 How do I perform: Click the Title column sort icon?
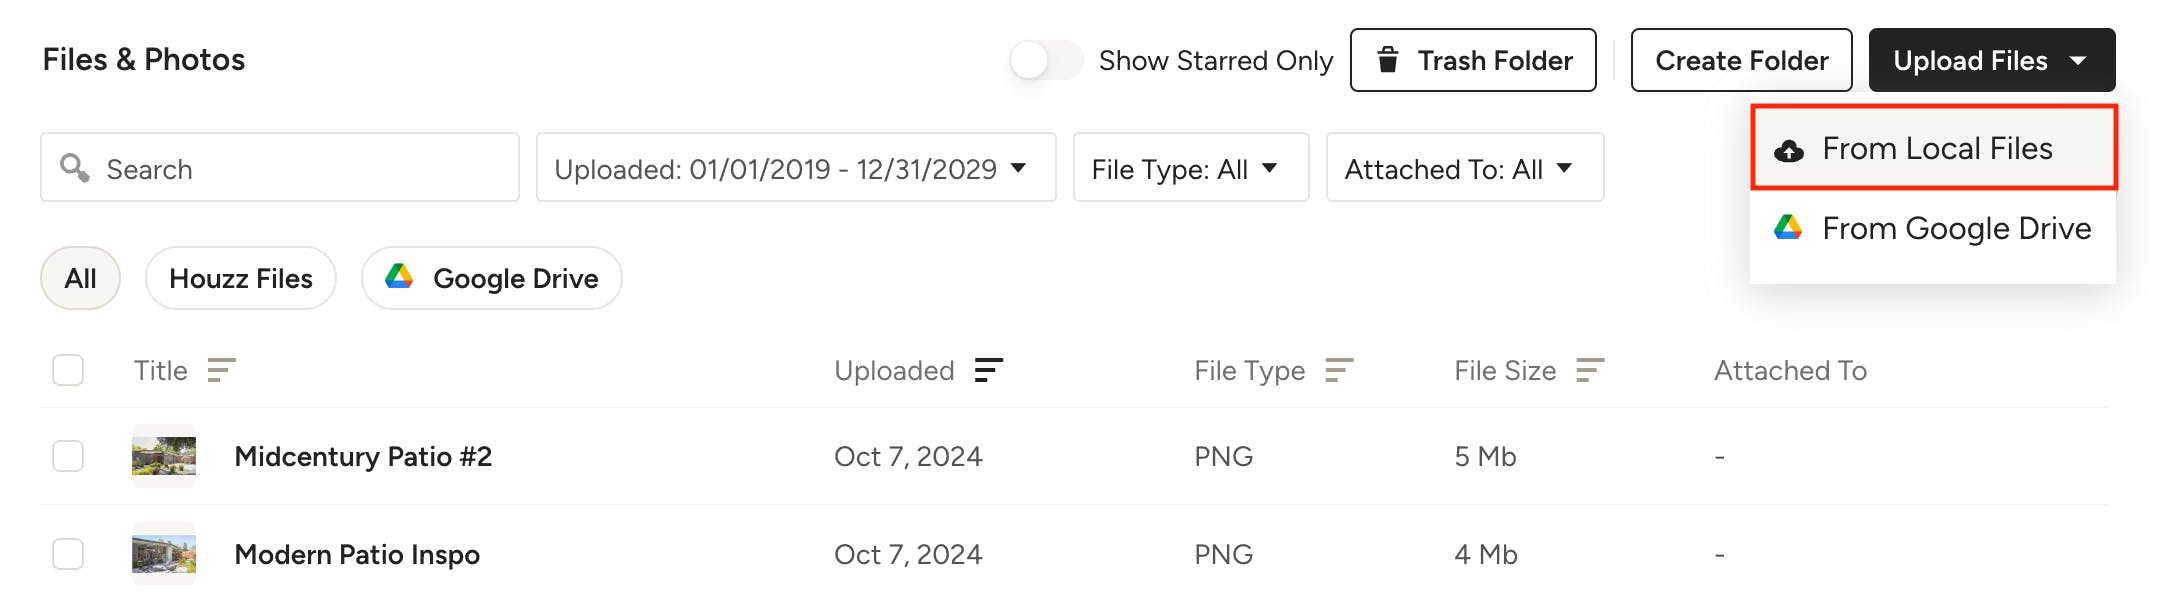(221, 371)
